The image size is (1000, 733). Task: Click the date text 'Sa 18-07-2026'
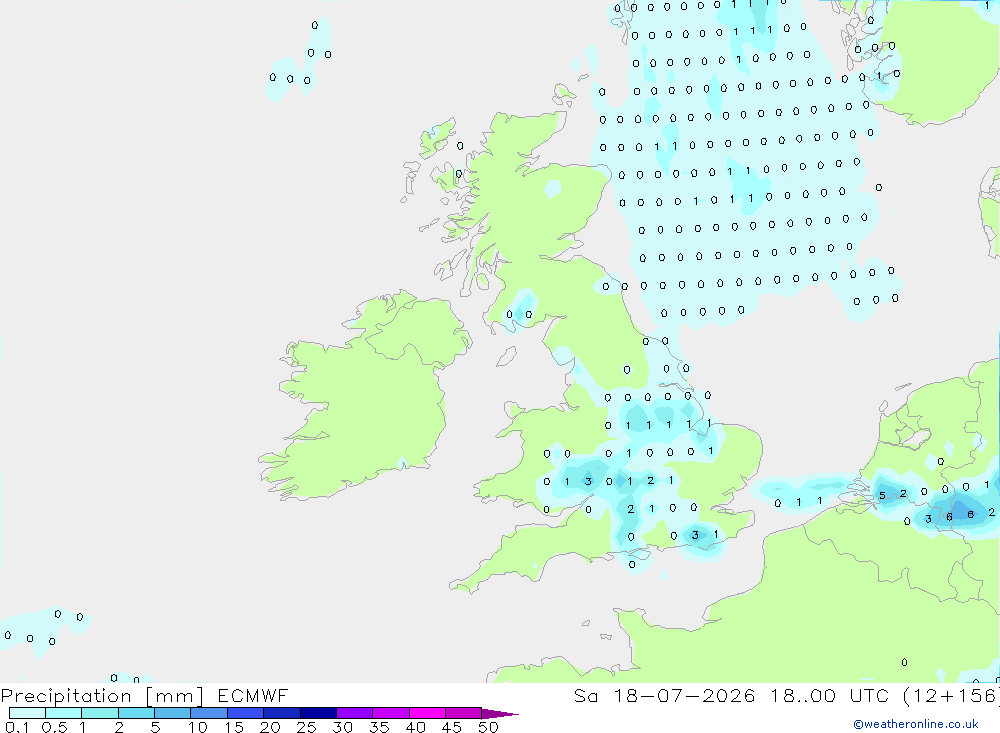coord(665,695)
